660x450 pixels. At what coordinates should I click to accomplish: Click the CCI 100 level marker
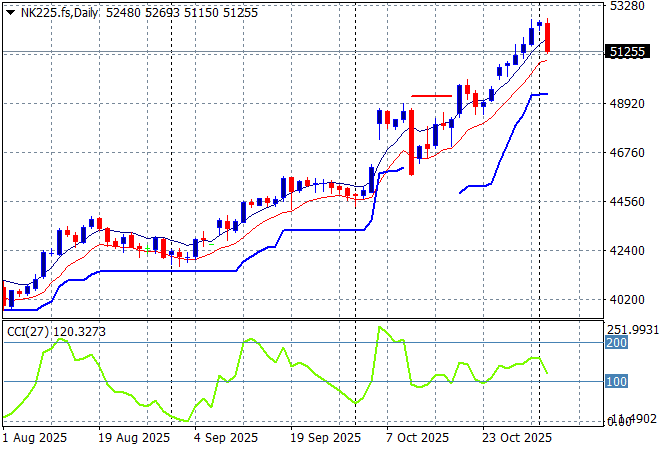[615, 382]
